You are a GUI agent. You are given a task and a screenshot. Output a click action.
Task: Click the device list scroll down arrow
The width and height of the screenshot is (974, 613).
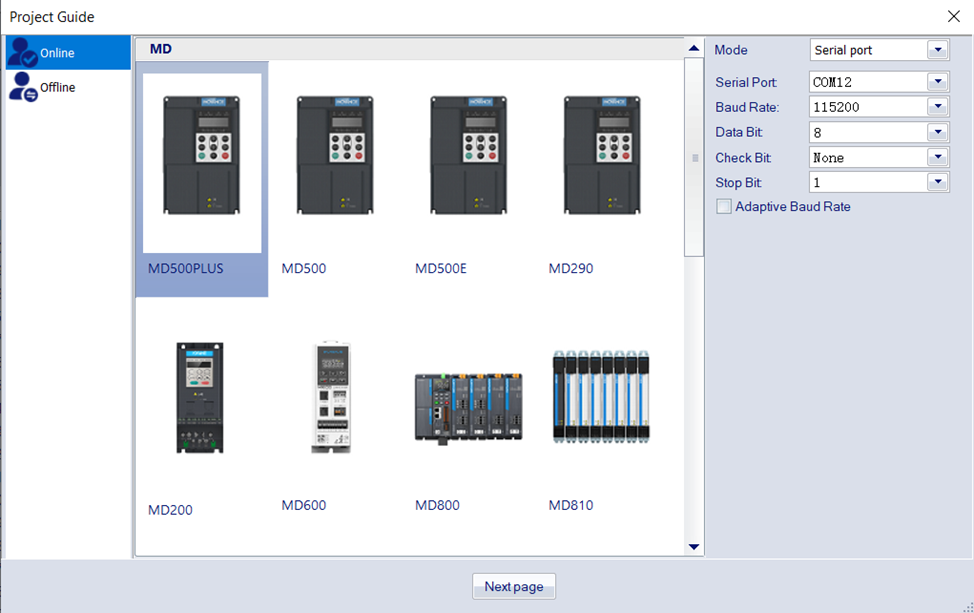(694, 546)
